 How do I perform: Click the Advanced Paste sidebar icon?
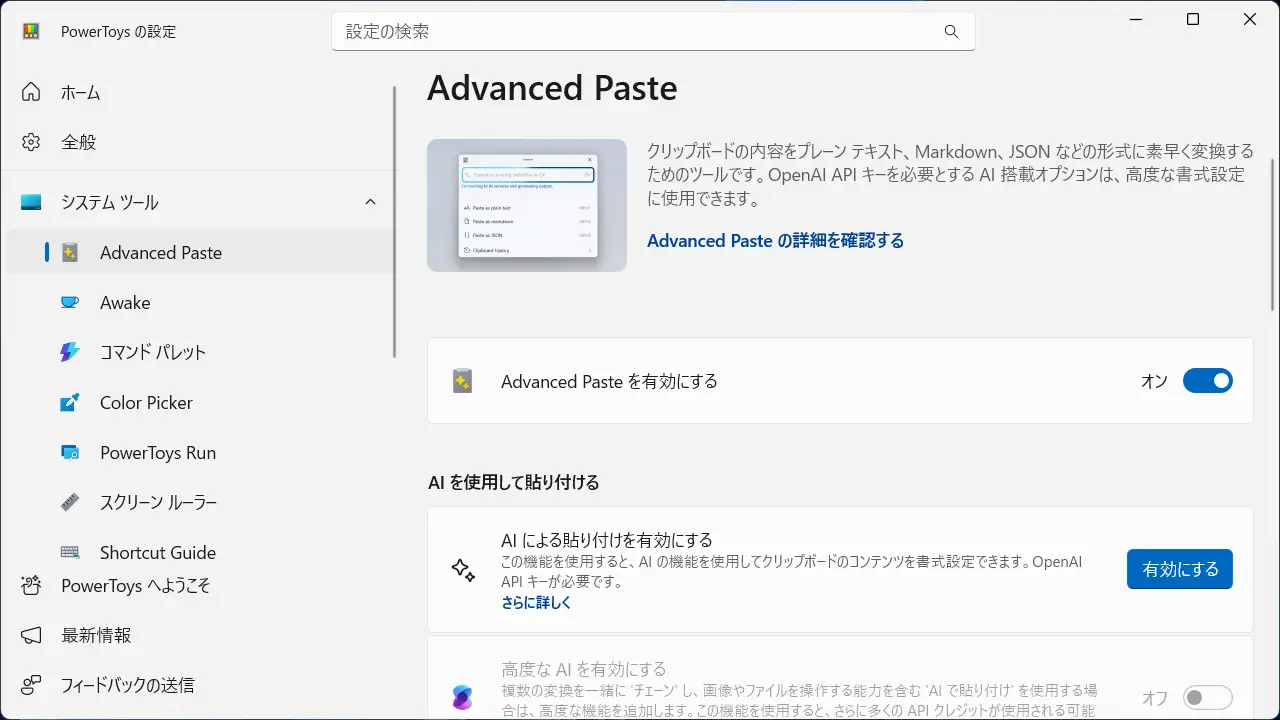70,253
